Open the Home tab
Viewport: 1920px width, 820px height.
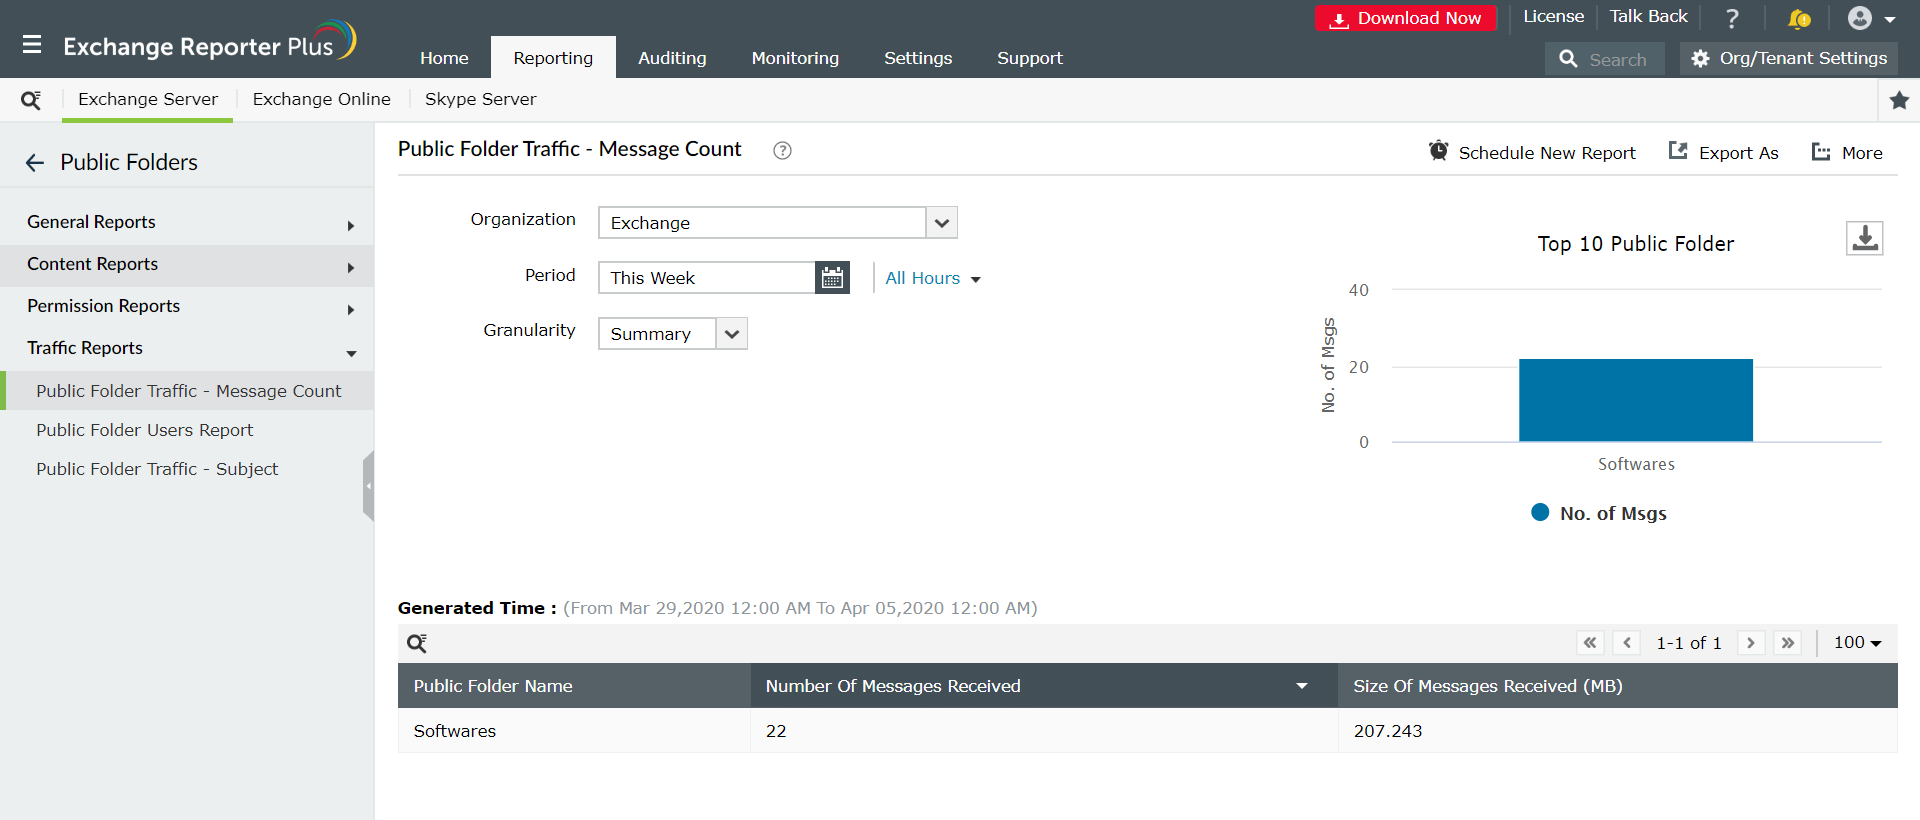pyautogui.click(x=444, y=58)
